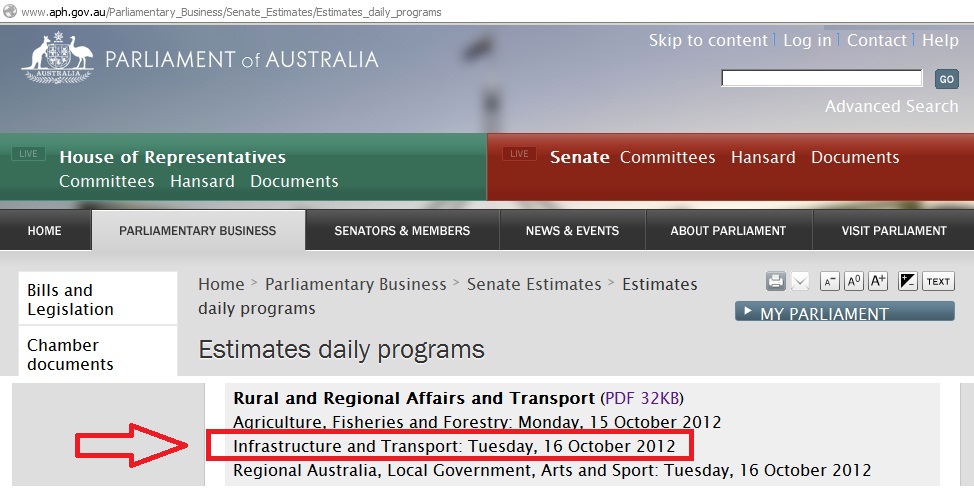Select PARLIAMENTARY BUSINESS navigation tab
The height and width of the screenshot is (489, 974).
[198, 231]
